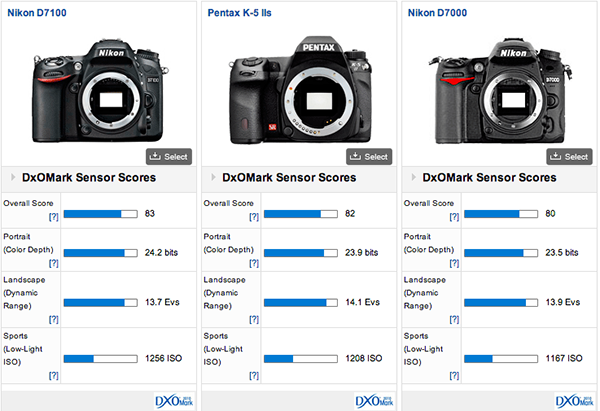Screen dimensions: 600x411
Task: Open Overall Score help [?] for Nikon D7100
Action: [x=54, y=217]
